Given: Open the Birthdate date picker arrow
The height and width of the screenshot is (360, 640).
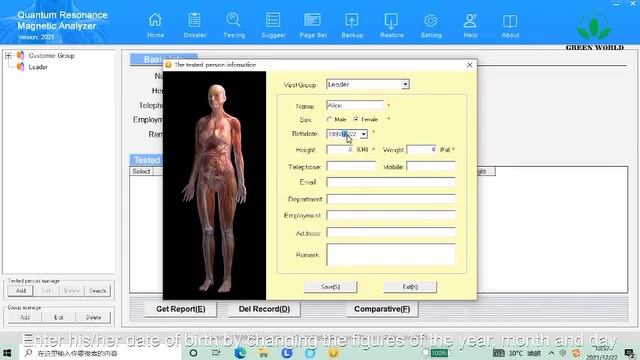Looking at the screenshot, I should [363, 134].
